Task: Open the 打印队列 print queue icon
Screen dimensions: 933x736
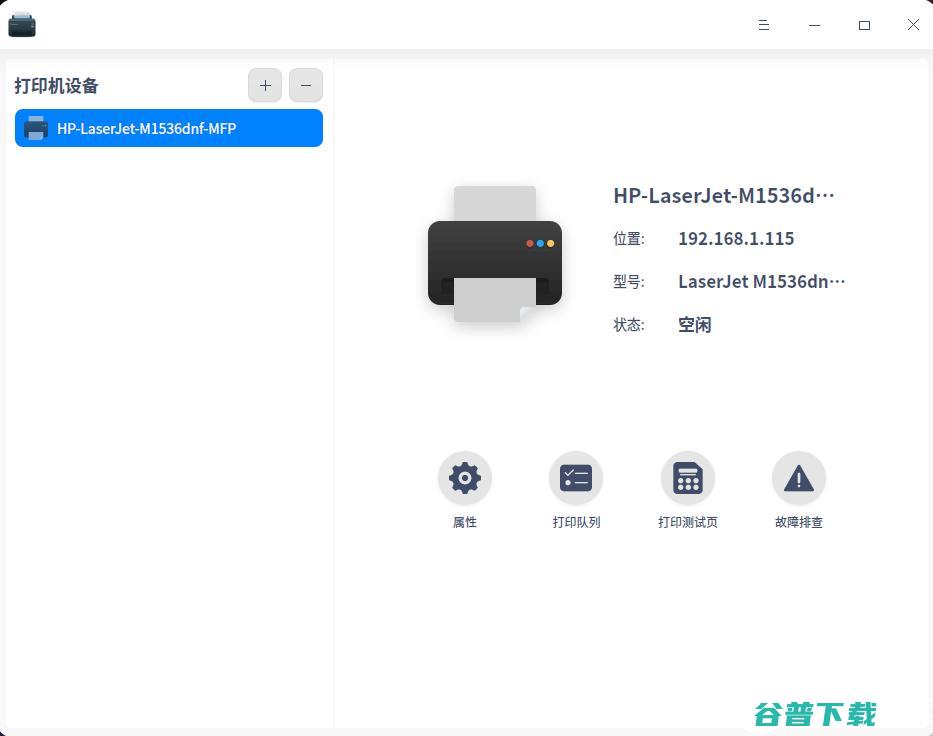Action: [576, 478]
